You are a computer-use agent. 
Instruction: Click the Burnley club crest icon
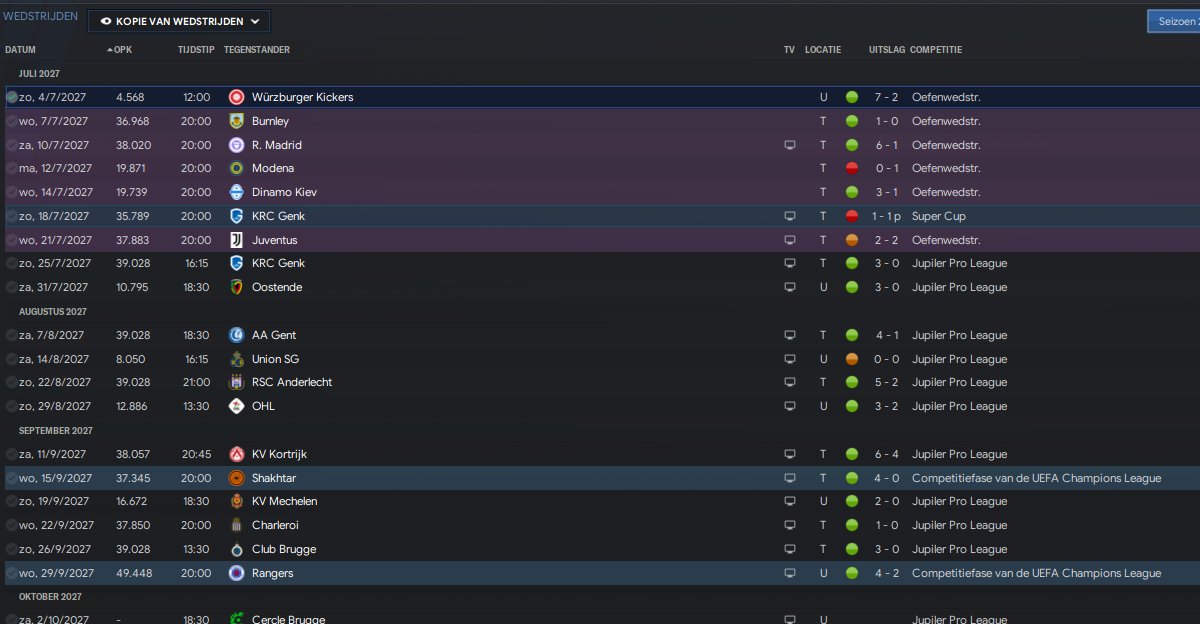point(236,121)
